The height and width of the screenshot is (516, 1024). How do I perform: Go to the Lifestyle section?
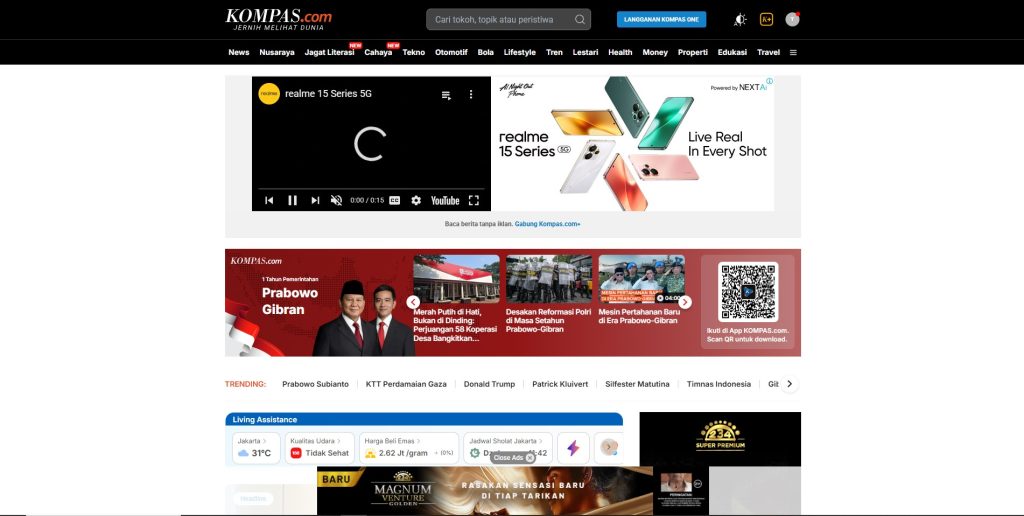pos(520,52)
